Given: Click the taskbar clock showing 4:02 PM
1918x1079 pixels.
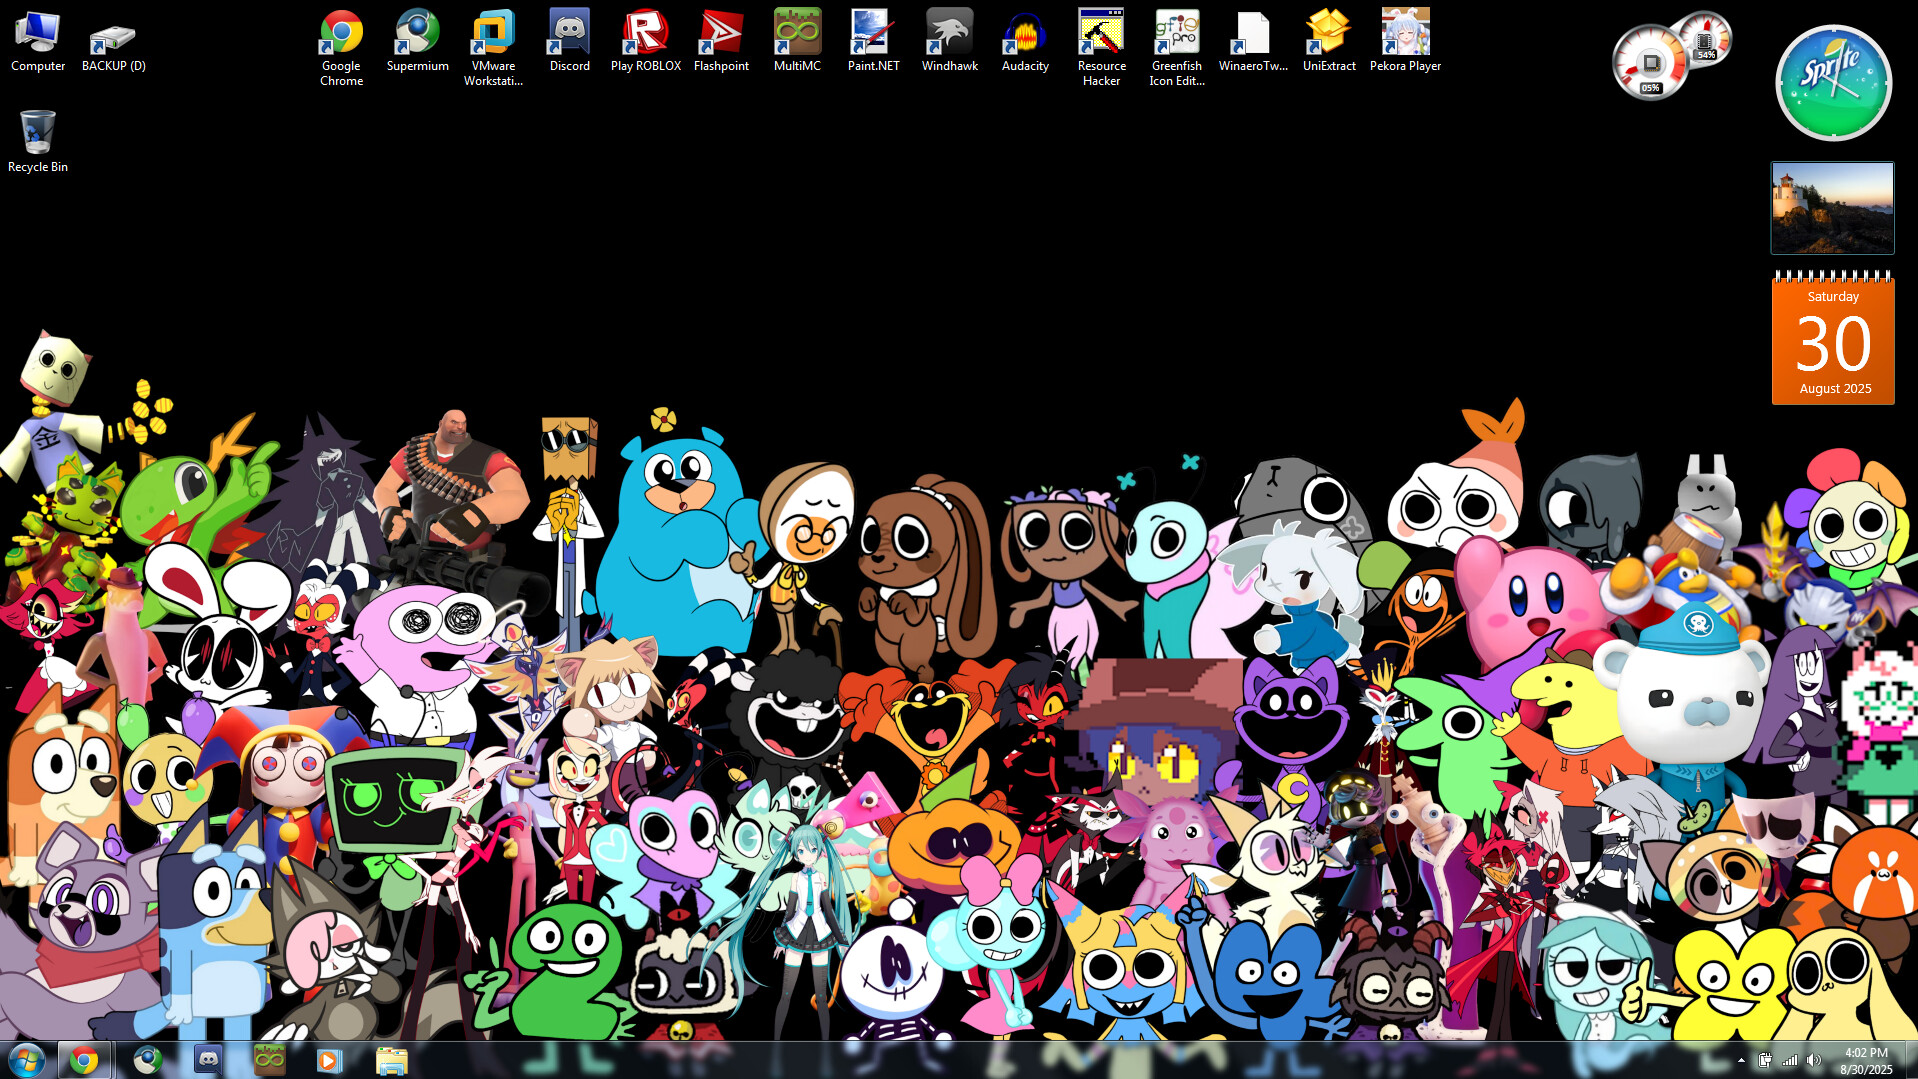Looking at the screenshot, I should coord(1866,1060).
